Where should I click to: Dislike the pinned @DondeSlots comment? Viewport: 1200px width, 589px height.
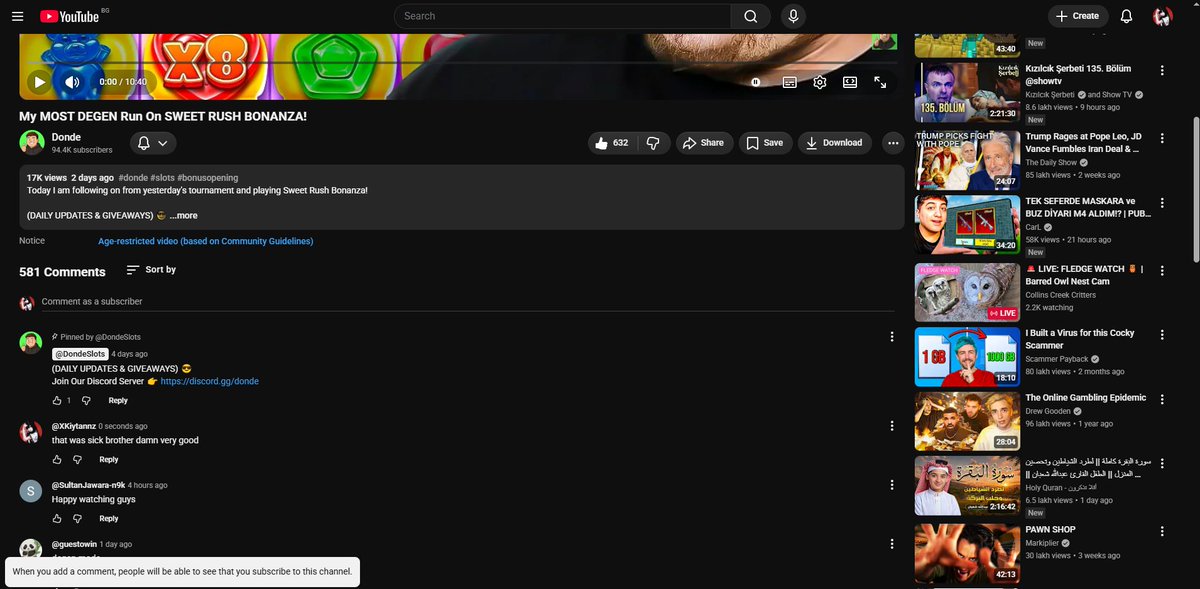click(x=86, y=400)
